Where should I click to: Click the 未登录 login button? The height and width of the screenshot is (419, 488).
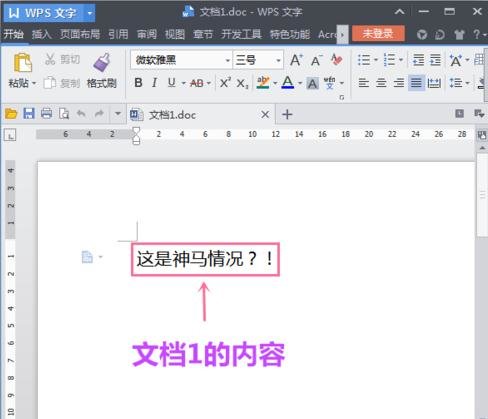point(378,34)
